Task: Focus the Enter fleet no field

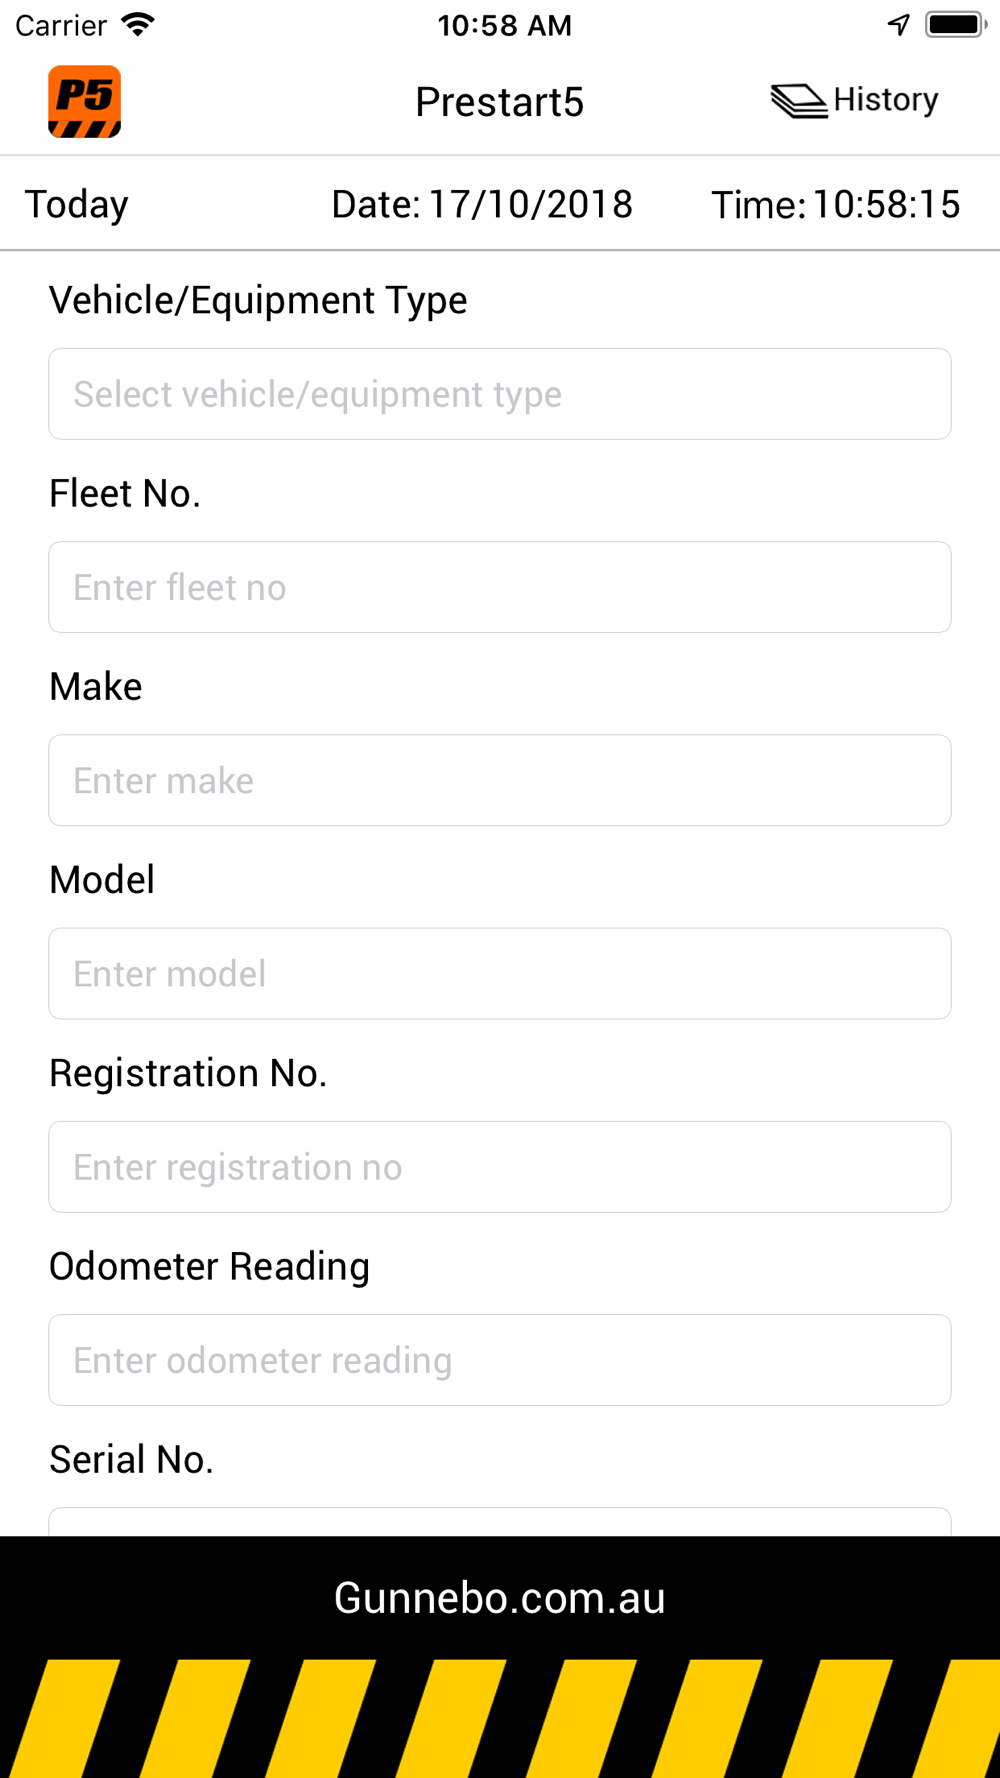Action: point(500,587)
